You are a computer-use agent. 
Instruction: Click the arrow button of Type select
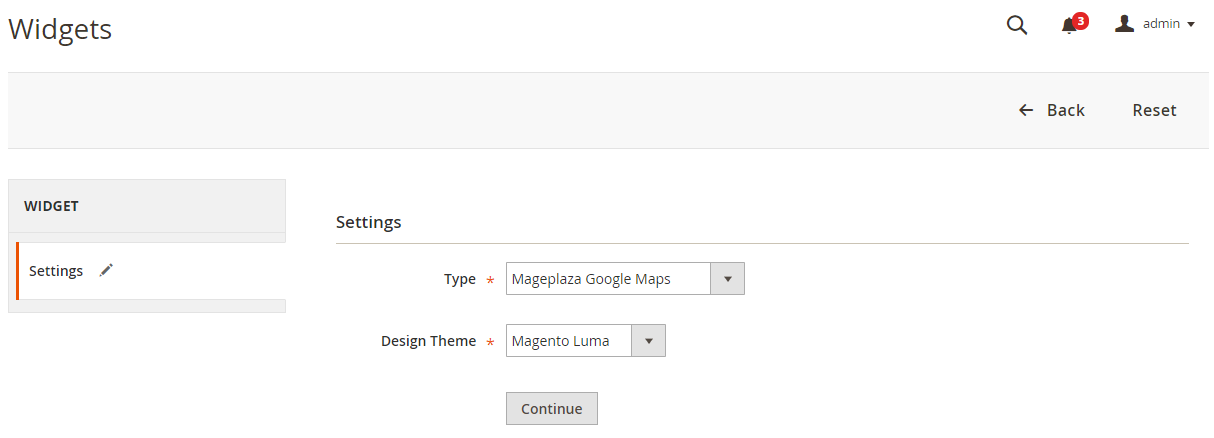[x=727, y=279]
